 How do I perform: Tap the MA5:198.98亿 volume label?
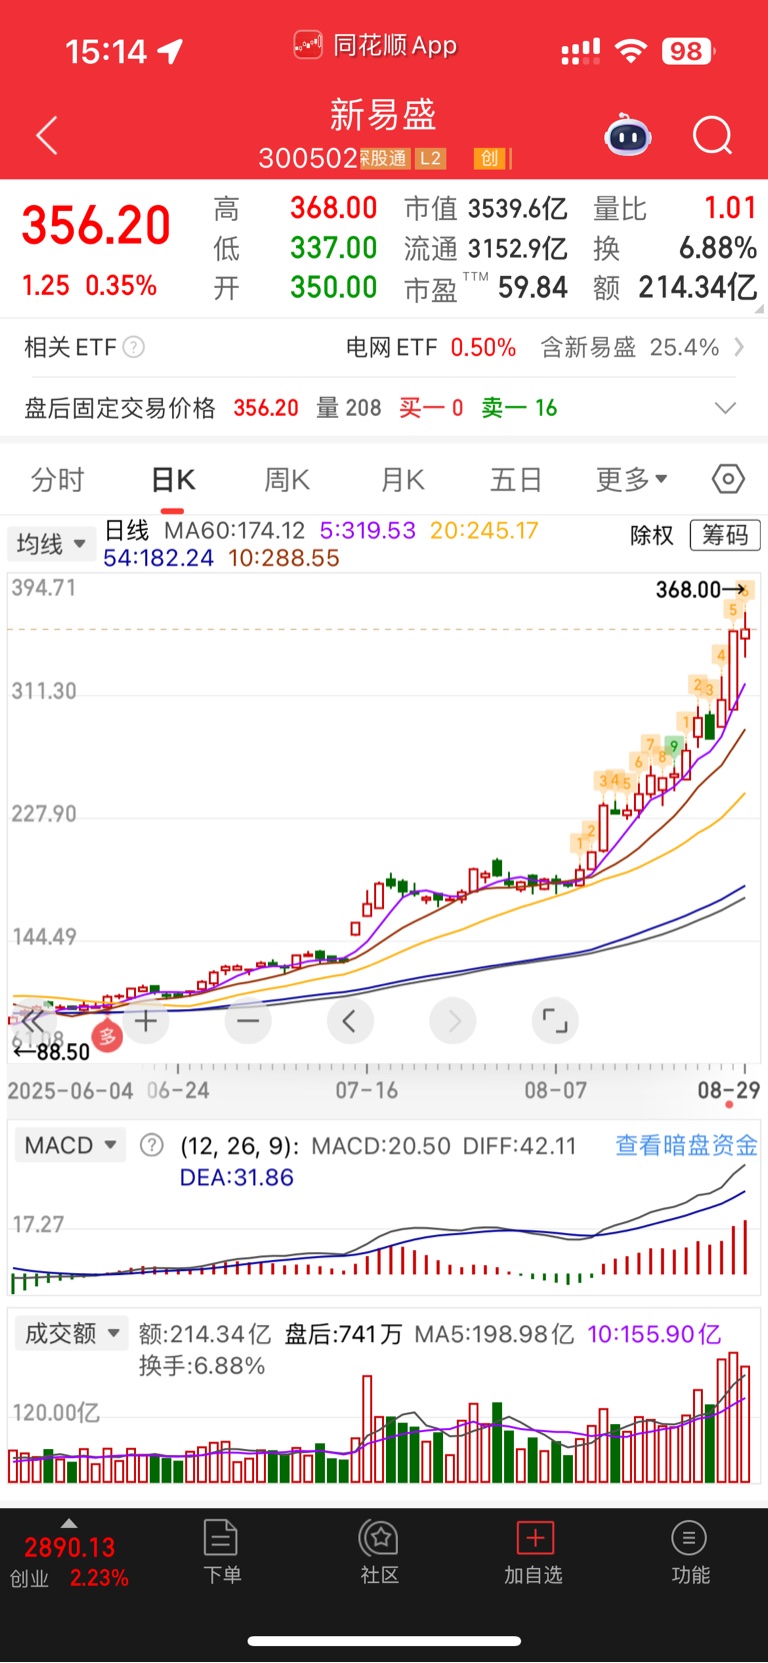494,1334
